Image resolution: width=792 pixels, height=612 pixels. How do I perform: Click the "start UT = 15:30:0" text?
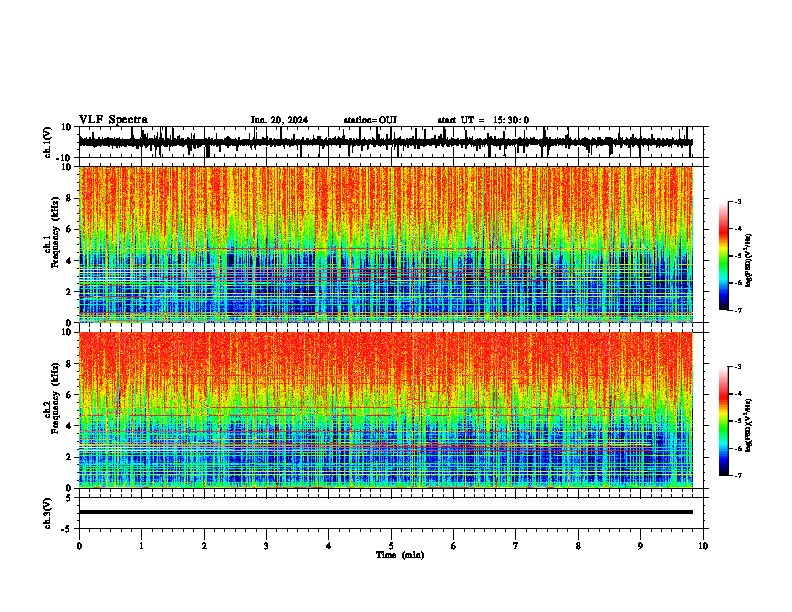point(483,120)
